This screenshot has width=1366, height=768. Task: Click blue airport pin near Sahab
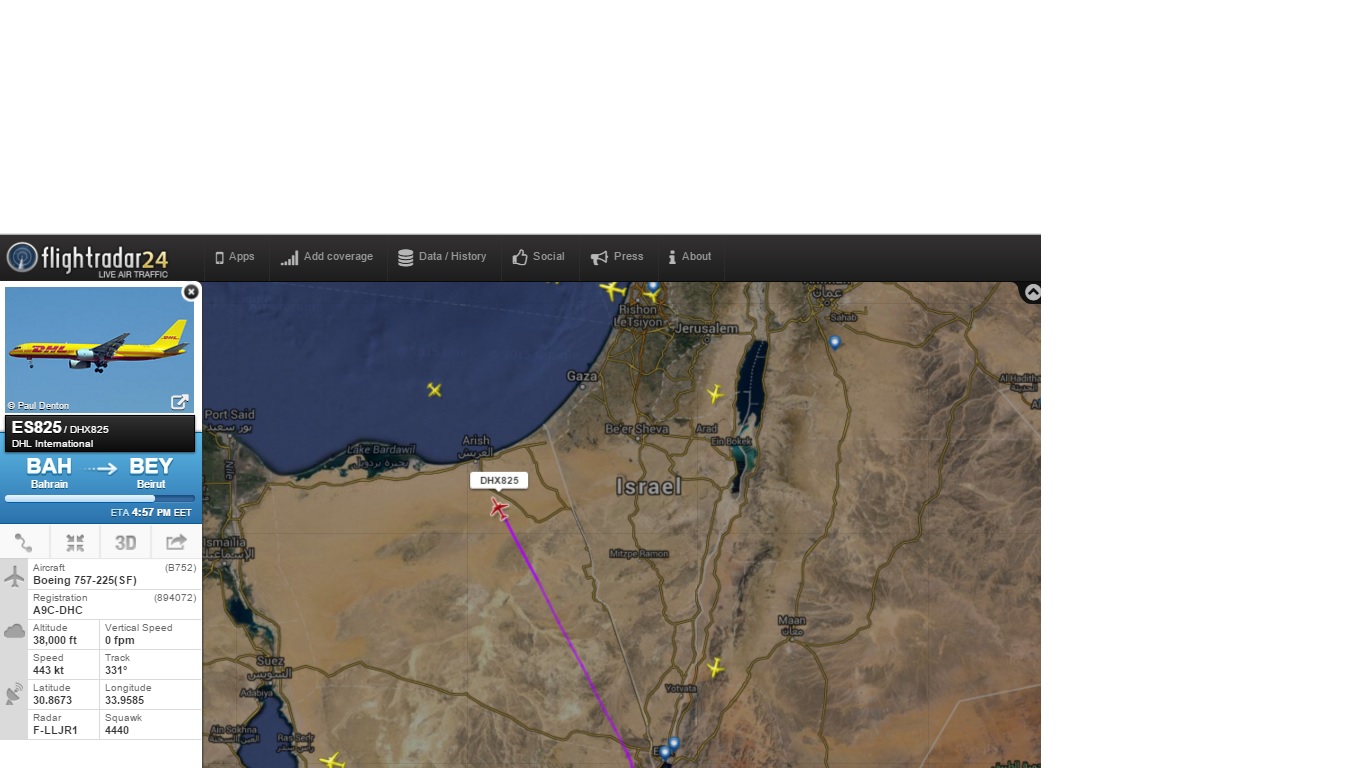(835, 342)
